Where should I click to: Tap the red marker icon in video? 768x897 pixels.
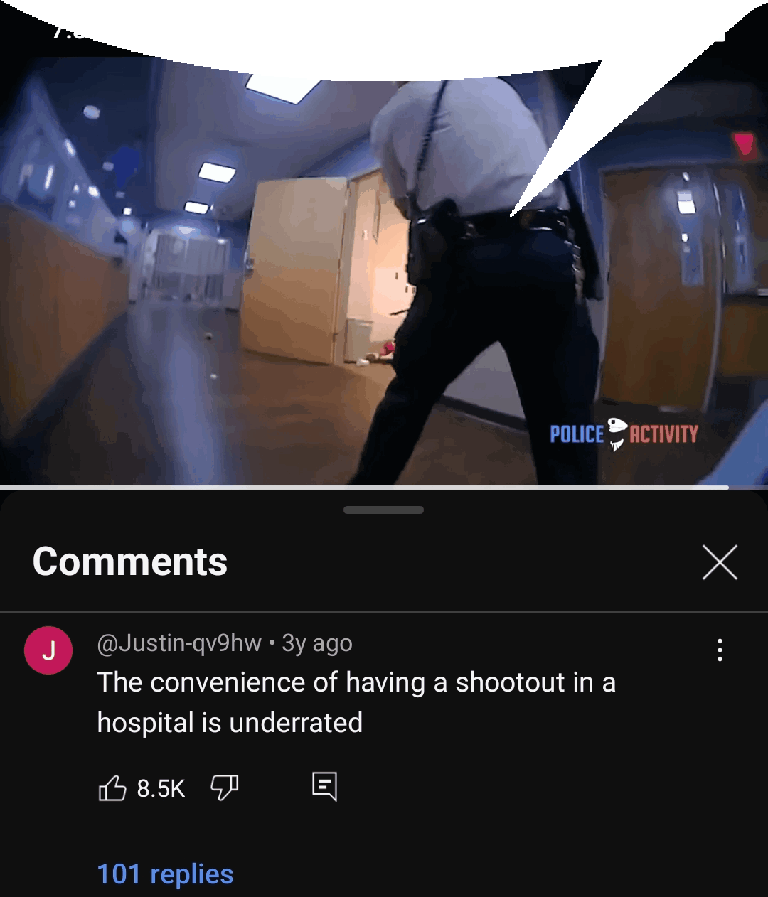(745, 145)
